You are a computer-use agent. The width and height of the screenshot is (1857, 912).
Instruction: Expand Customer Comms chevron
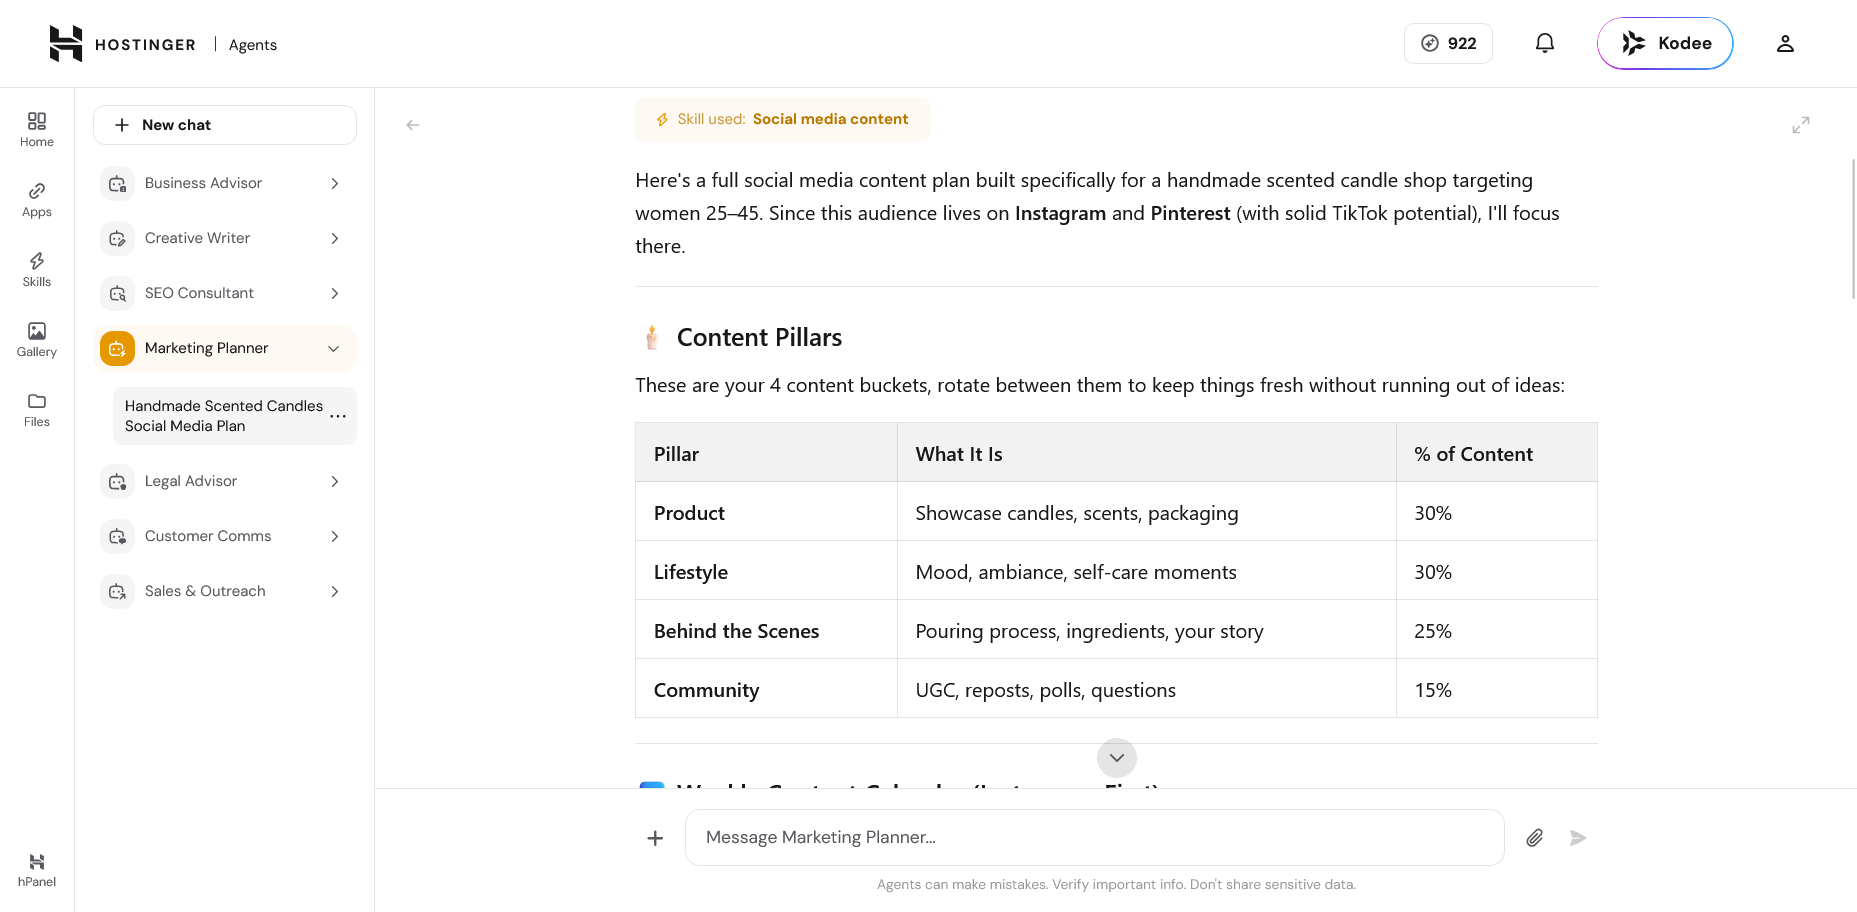(x=335, y=536)
